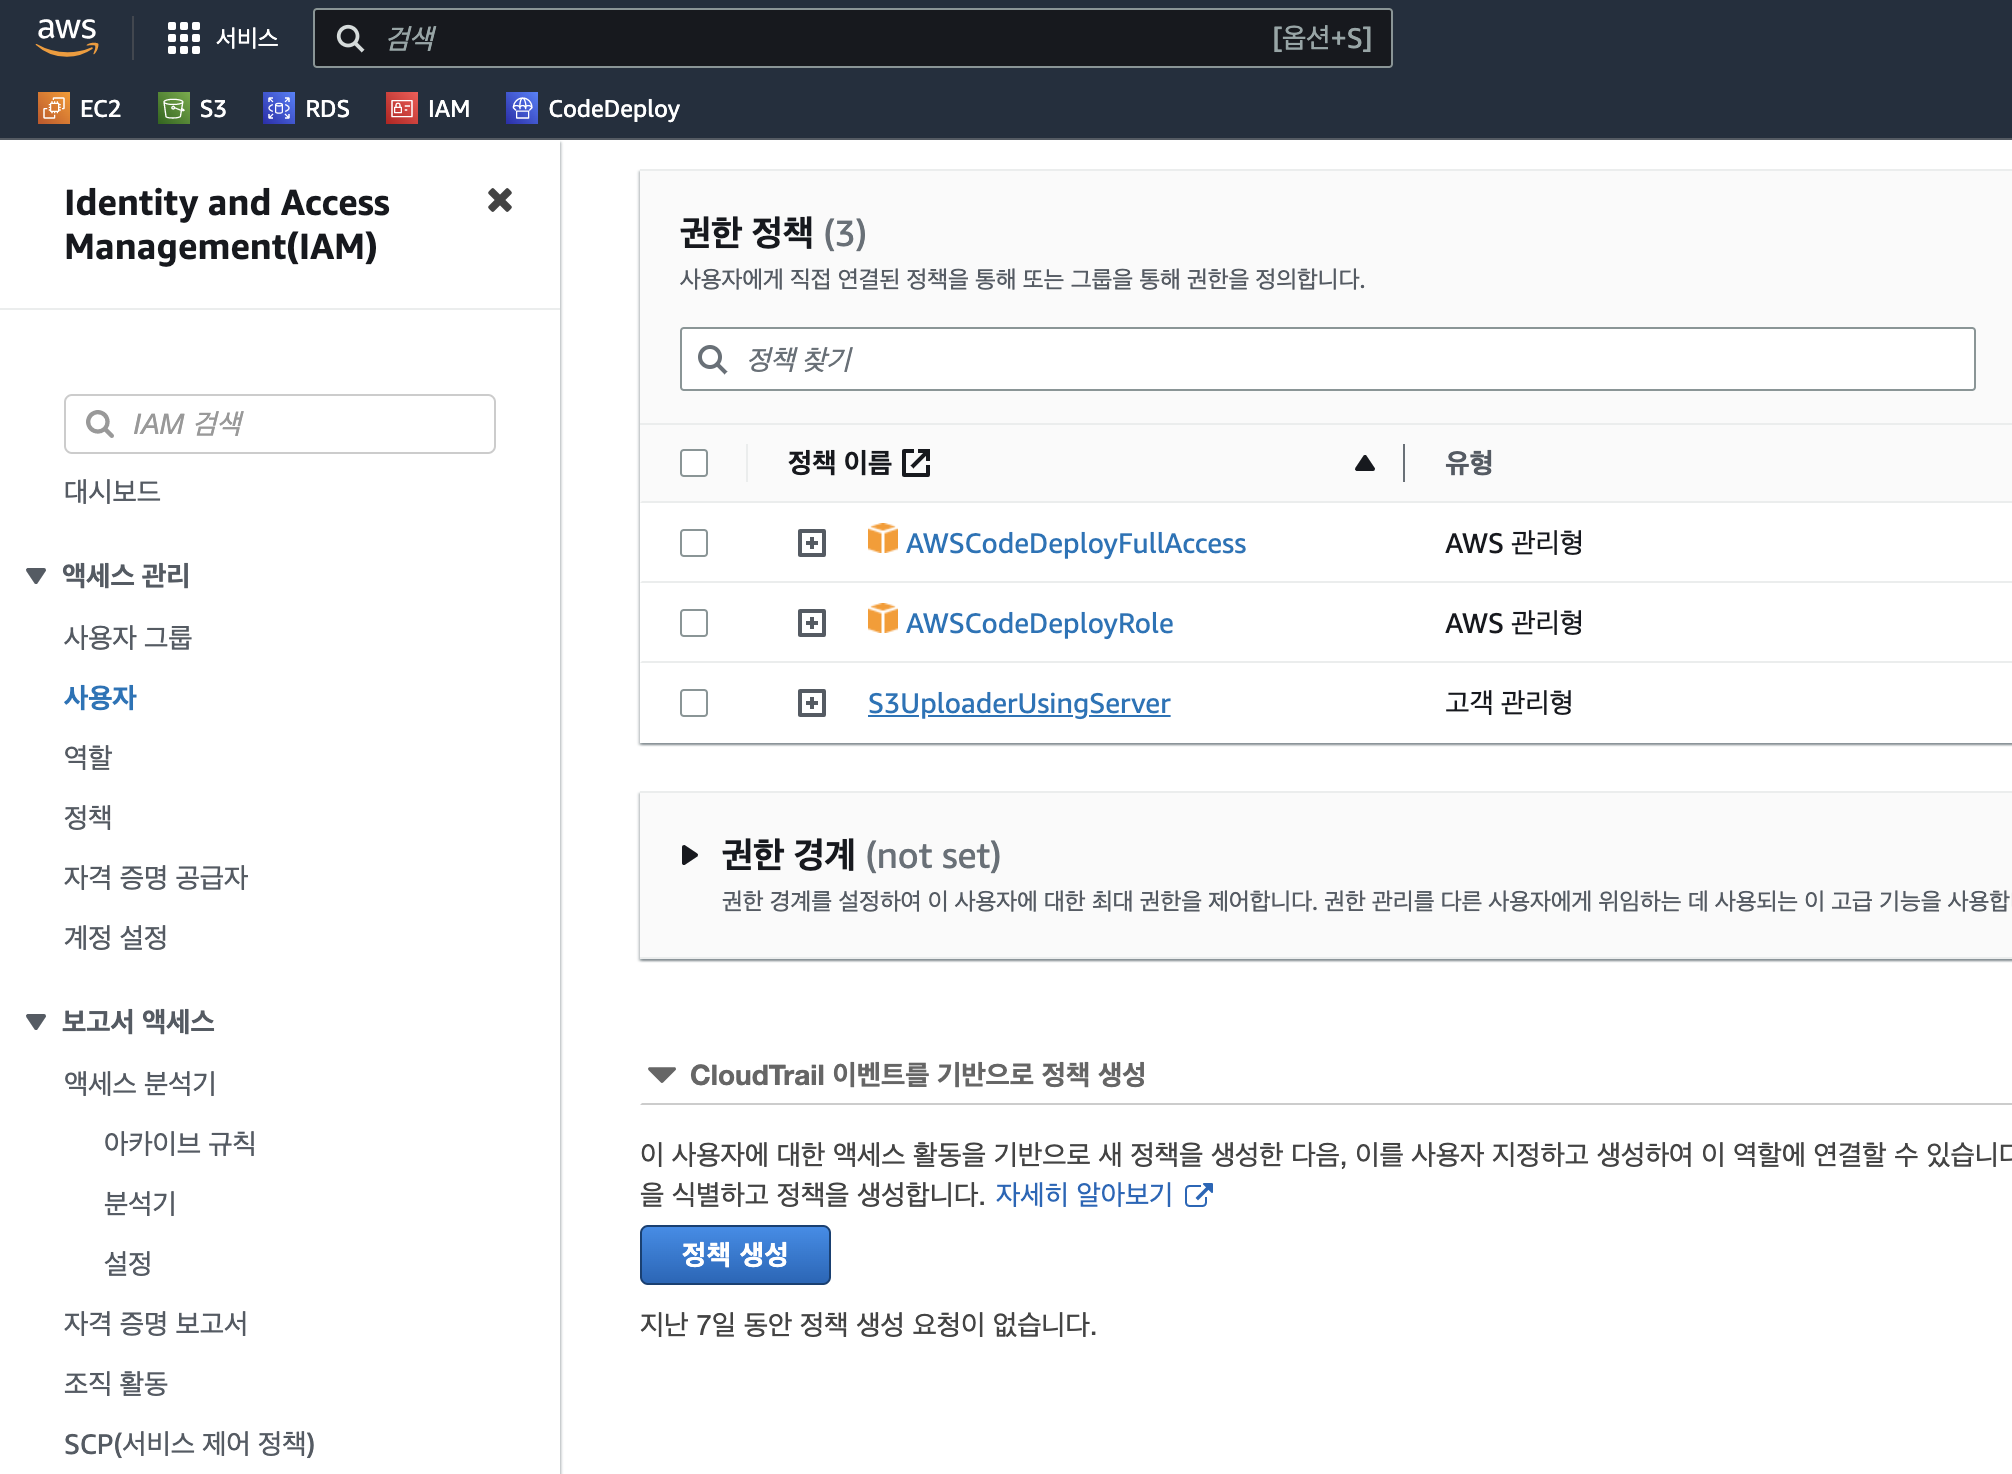This screenshot has height=1474, width=2012.
Task: Click the 서비스 menu label
Action: pyautogui.click(x=247, y=38)
